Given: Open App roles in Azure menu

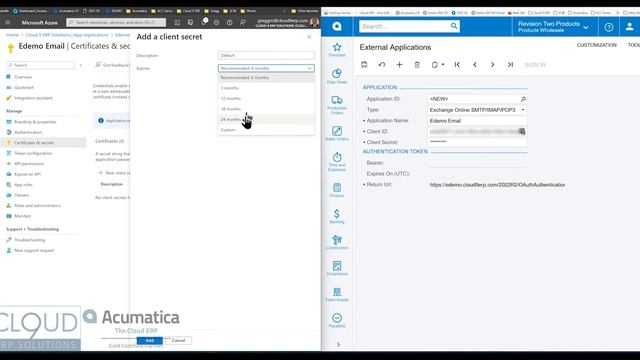Looking at the screenshot, I should coord(23,184).
